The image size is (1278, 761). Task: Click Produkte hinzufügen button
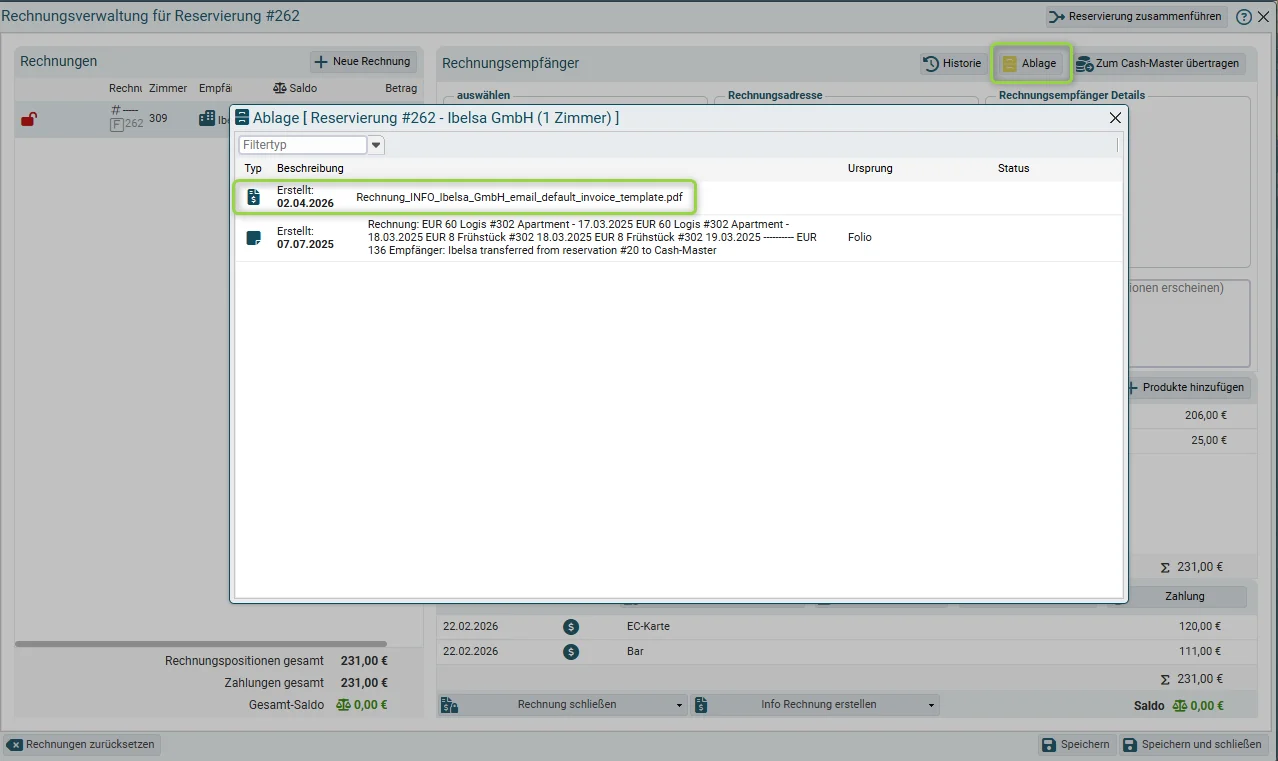pos(1187,388)
